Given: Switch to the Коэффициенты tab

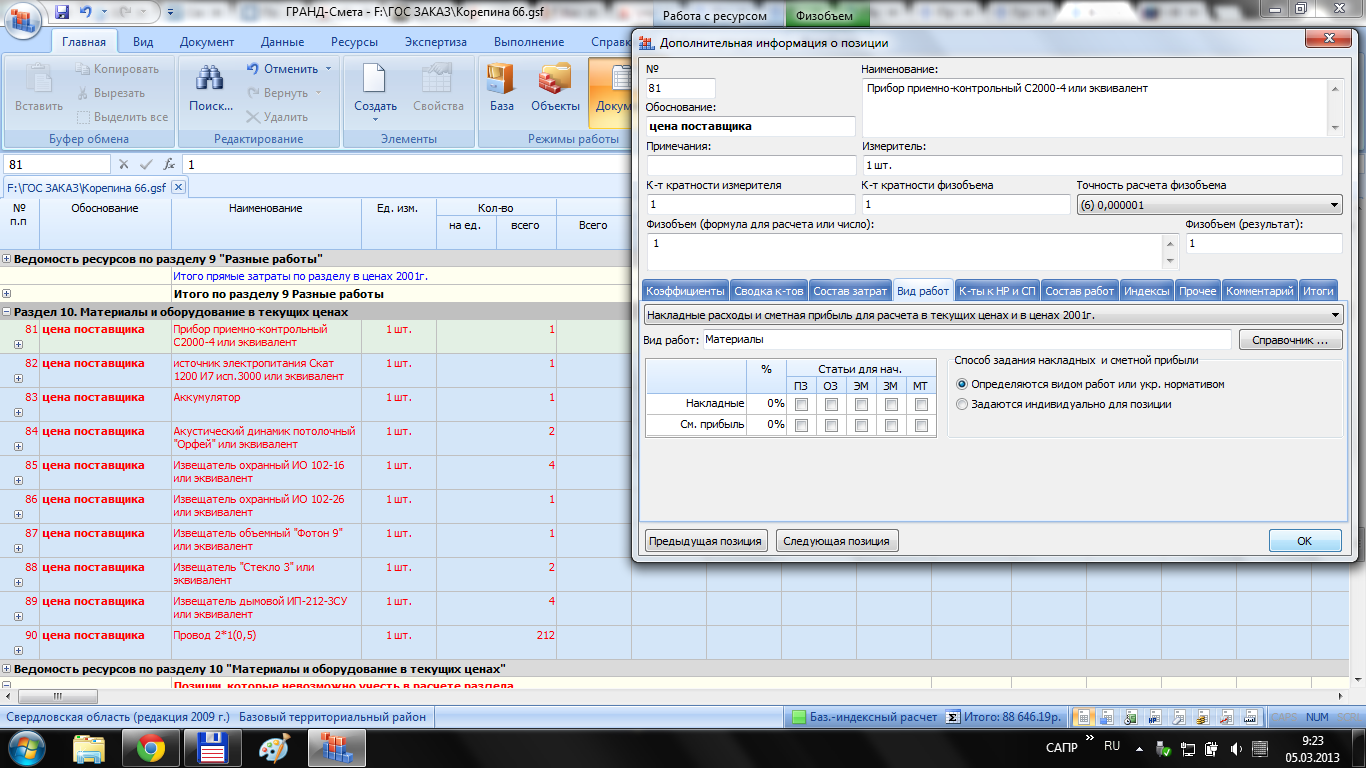Looking at the screenshot, I should pyautogui.click(x=684, y=291).
